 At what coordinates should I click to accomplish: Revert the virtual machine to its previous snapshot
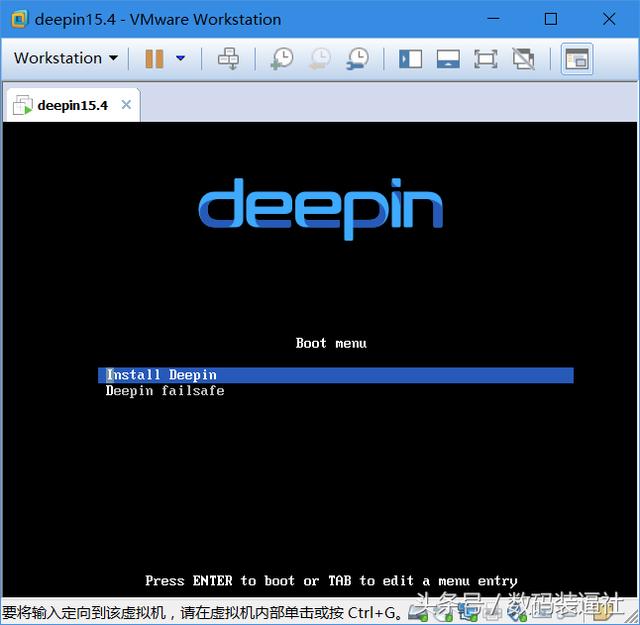click(320, 58)
